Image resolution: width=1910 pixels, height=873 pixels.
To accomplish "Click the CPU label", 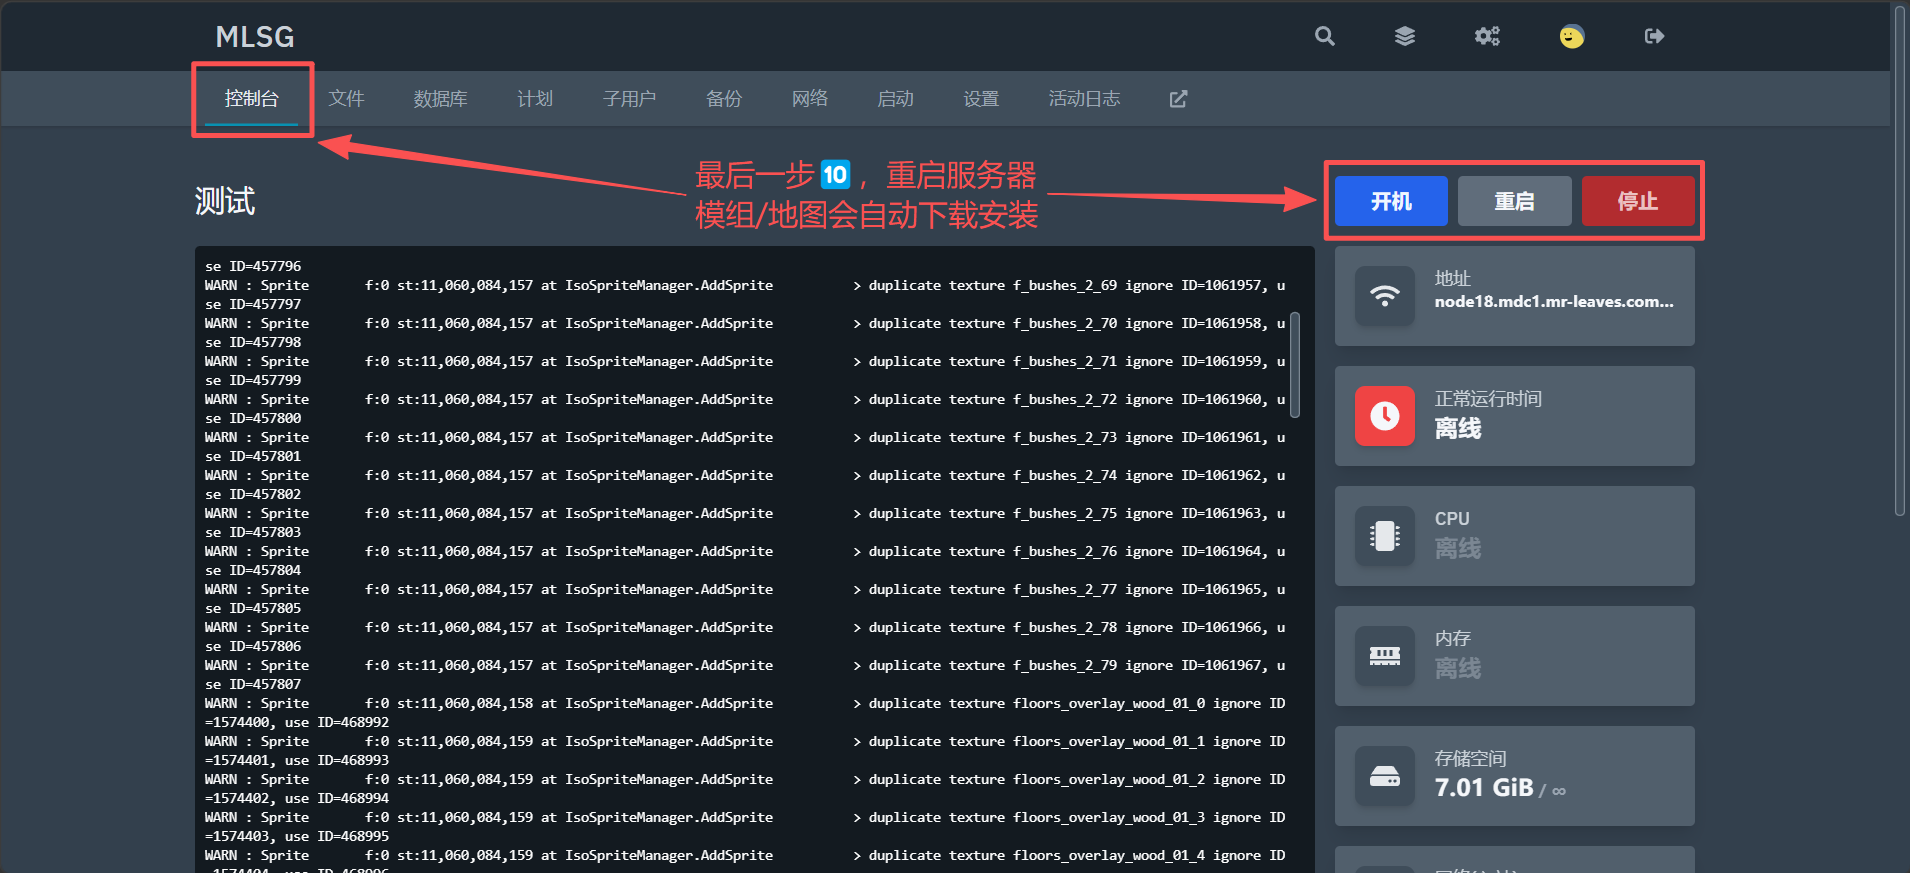I will tap(1452, 519).
